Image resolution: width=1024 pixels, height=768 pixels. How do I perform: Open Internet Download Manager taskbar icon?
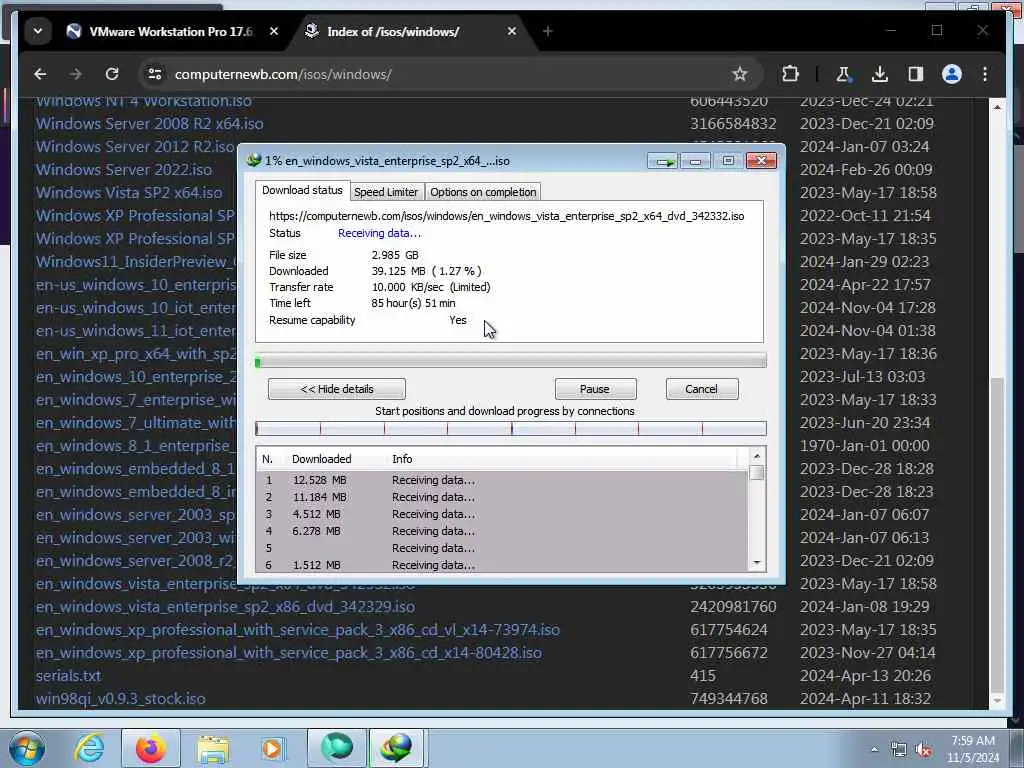point(397,748)
